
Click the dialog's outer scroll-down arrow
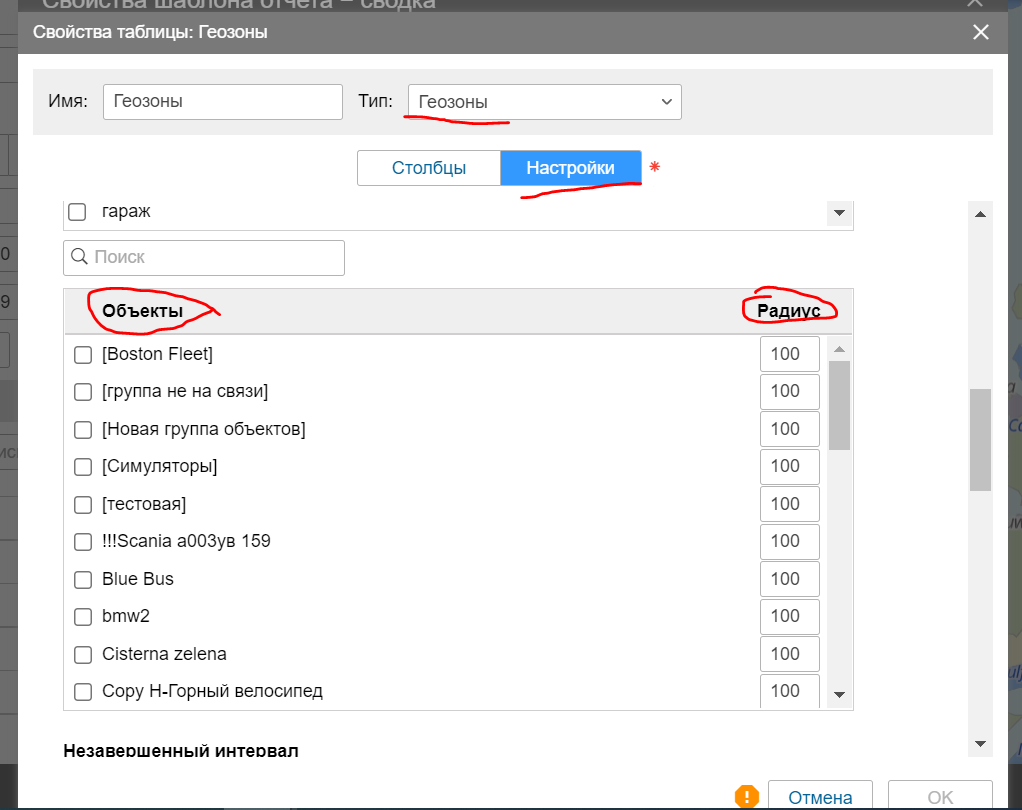click(980, 744)
